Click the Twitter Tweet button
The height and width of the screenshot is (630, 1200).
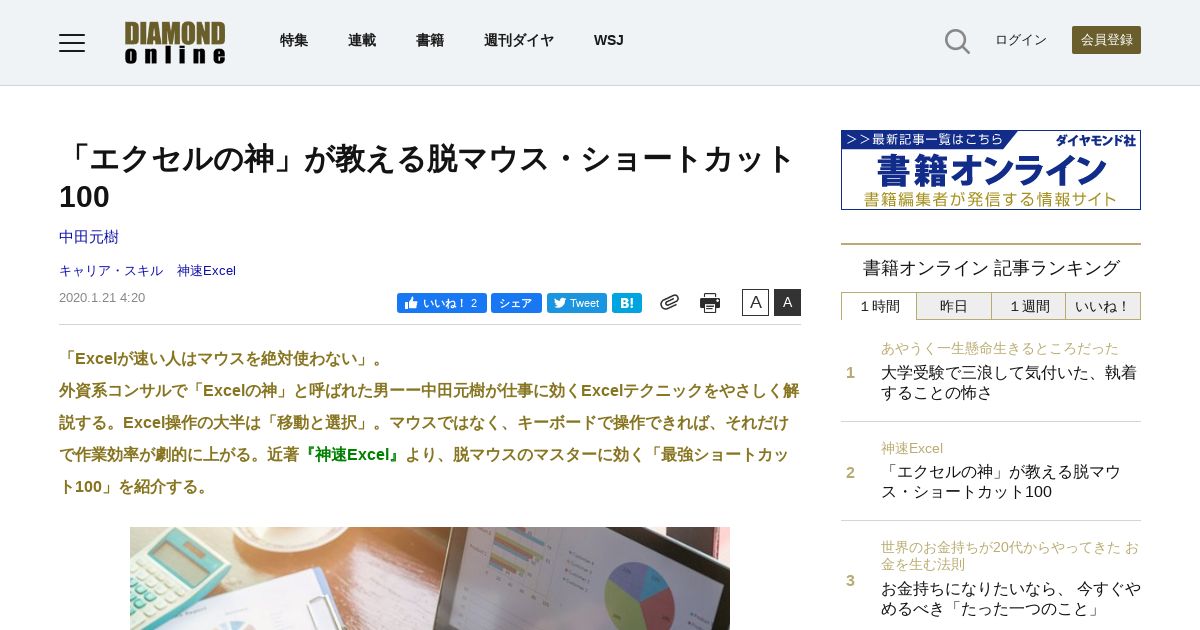577,303
